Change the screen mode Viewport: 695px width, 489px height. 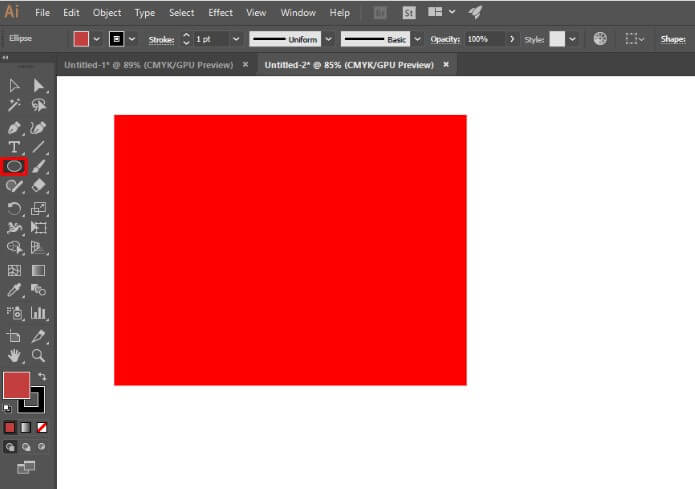(26, 467)
